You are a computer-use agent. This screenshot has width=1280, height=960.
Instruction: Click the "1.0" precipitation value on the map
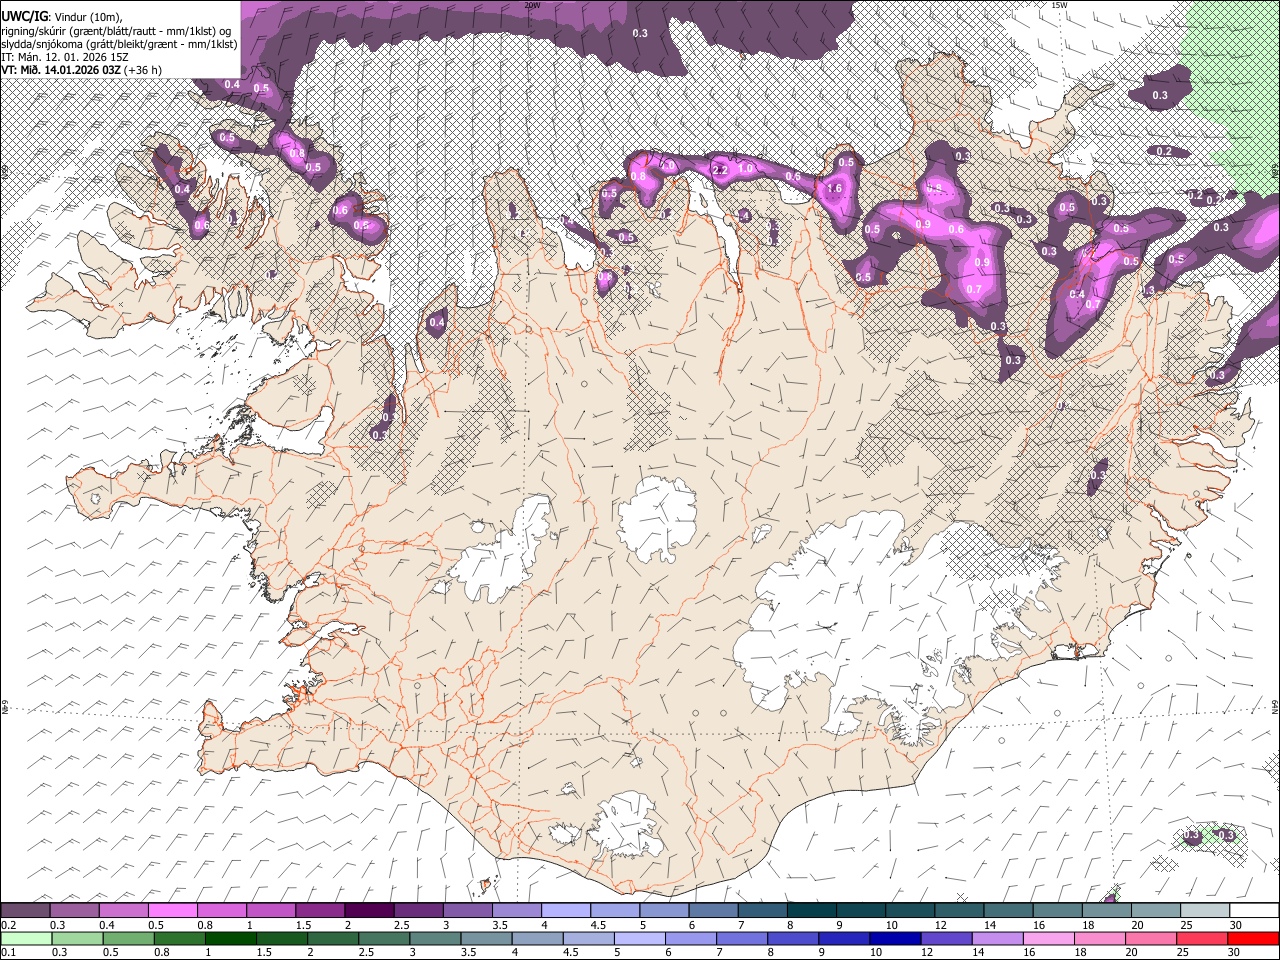[746, 169]
